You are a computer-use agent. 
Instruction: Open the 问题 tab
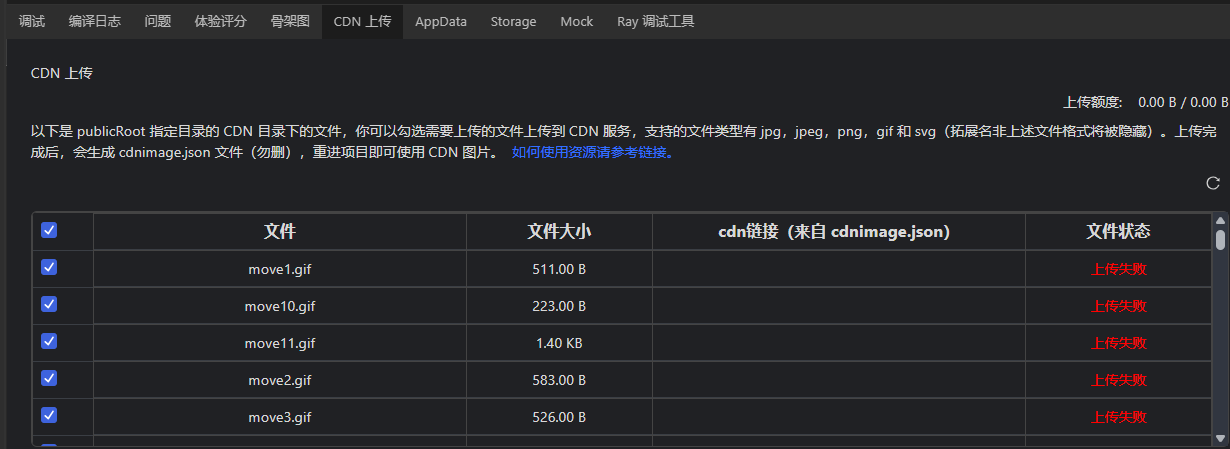pos(157,21)
